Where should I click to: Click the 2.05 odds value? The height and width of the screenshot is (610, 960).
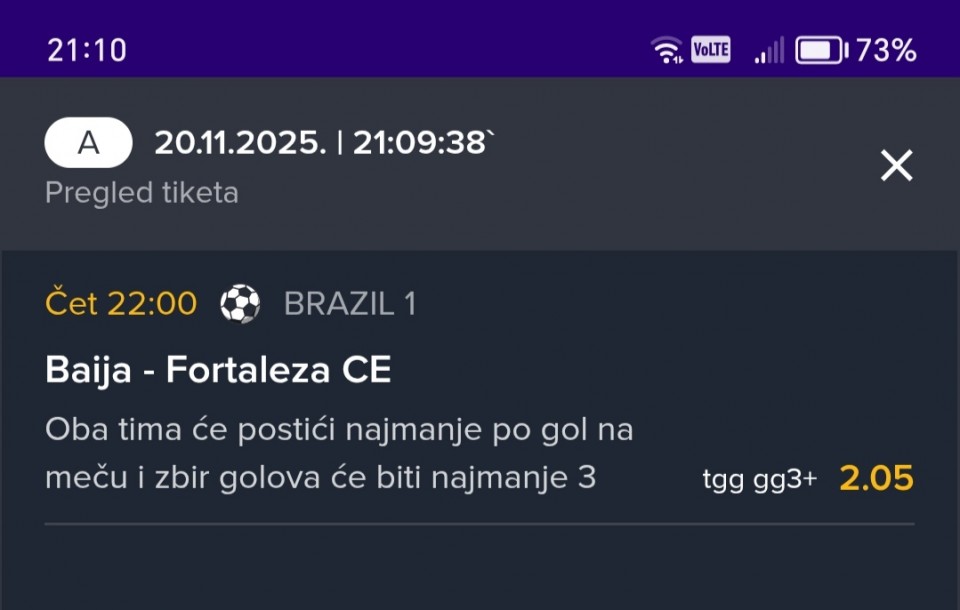(x=876, y=478)
